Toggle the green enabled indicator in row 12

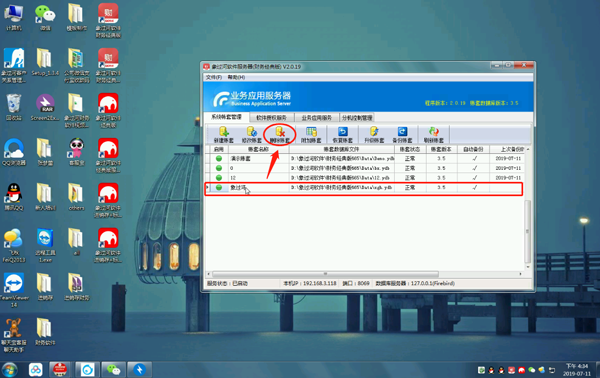(x=219, y=178)
